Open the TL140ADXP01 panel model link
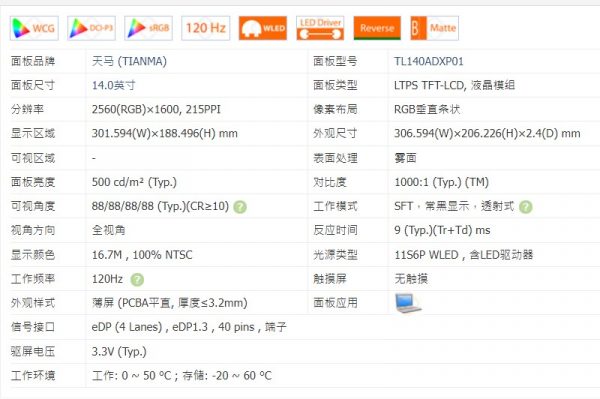The height and width of the screenshot is (399, 600). 429,61
